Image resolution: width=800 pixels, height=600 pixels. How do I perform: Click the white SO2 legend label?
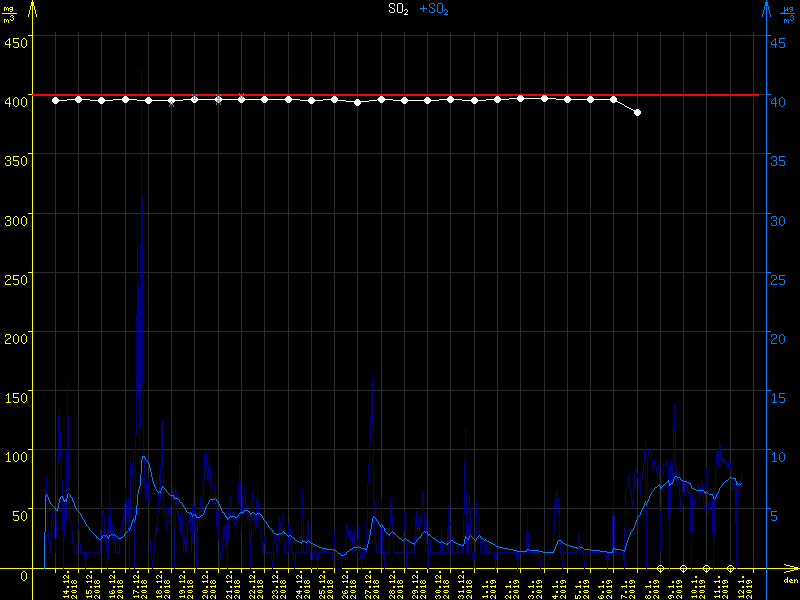(x=398, y=9)
